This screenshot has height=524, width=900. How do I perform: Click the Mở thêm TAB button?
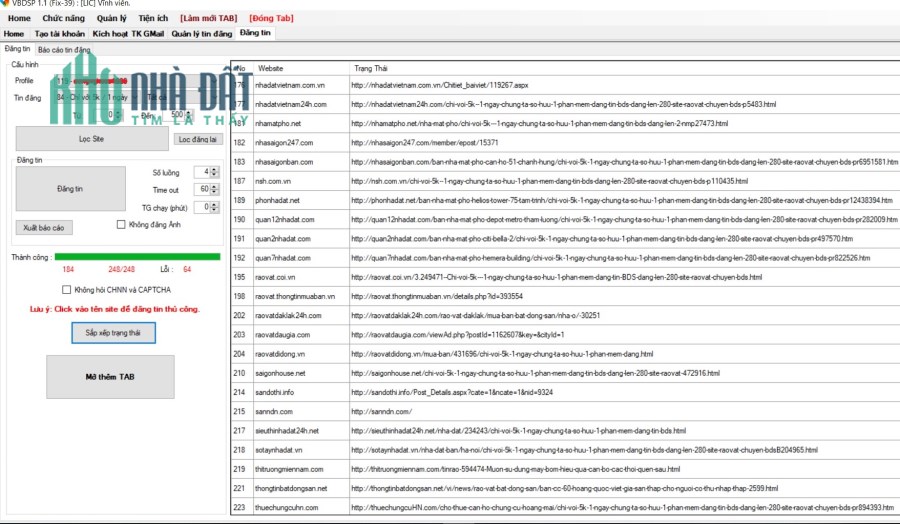coord(110,377)
